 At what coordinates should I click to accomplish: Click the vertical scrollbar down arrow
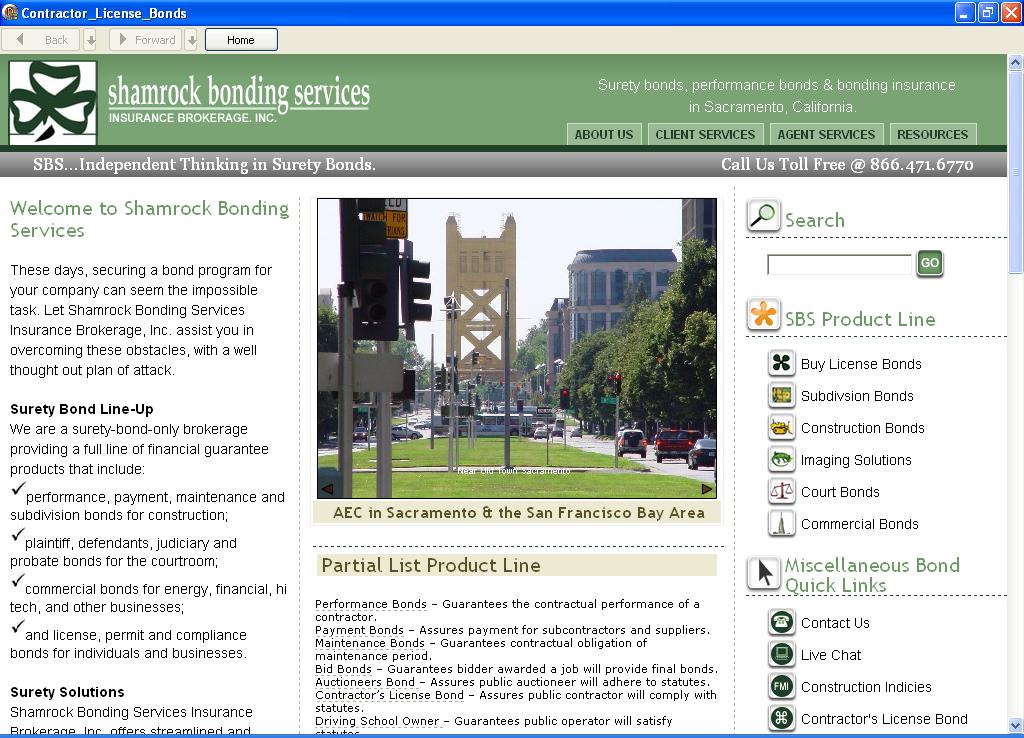pos(1016,726)
